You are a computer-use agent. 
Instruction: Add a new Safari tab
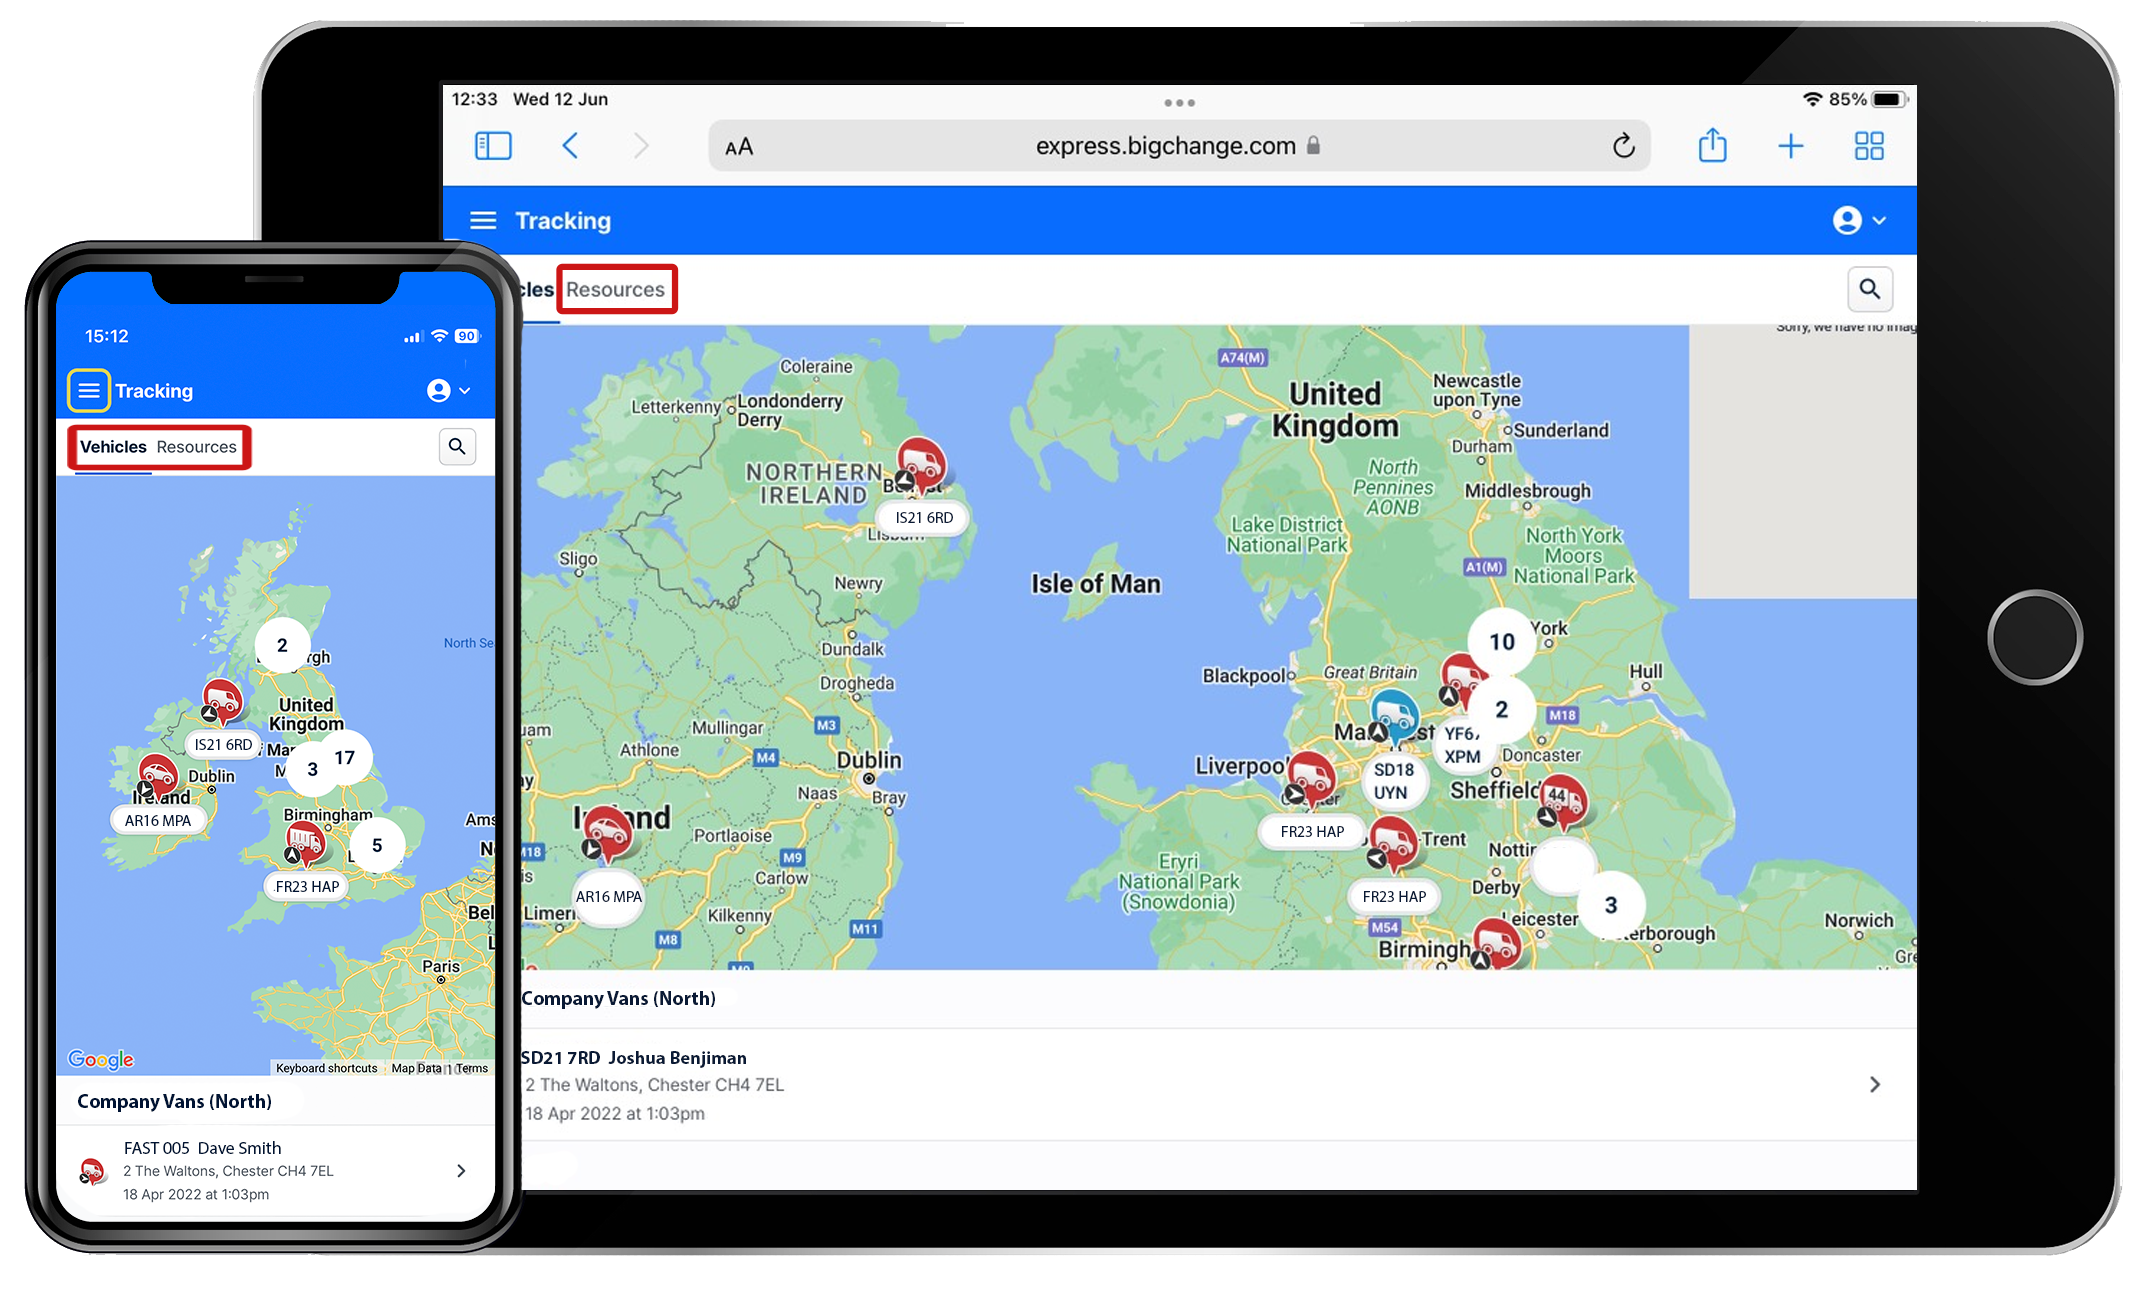click(x=1790, y=146)
